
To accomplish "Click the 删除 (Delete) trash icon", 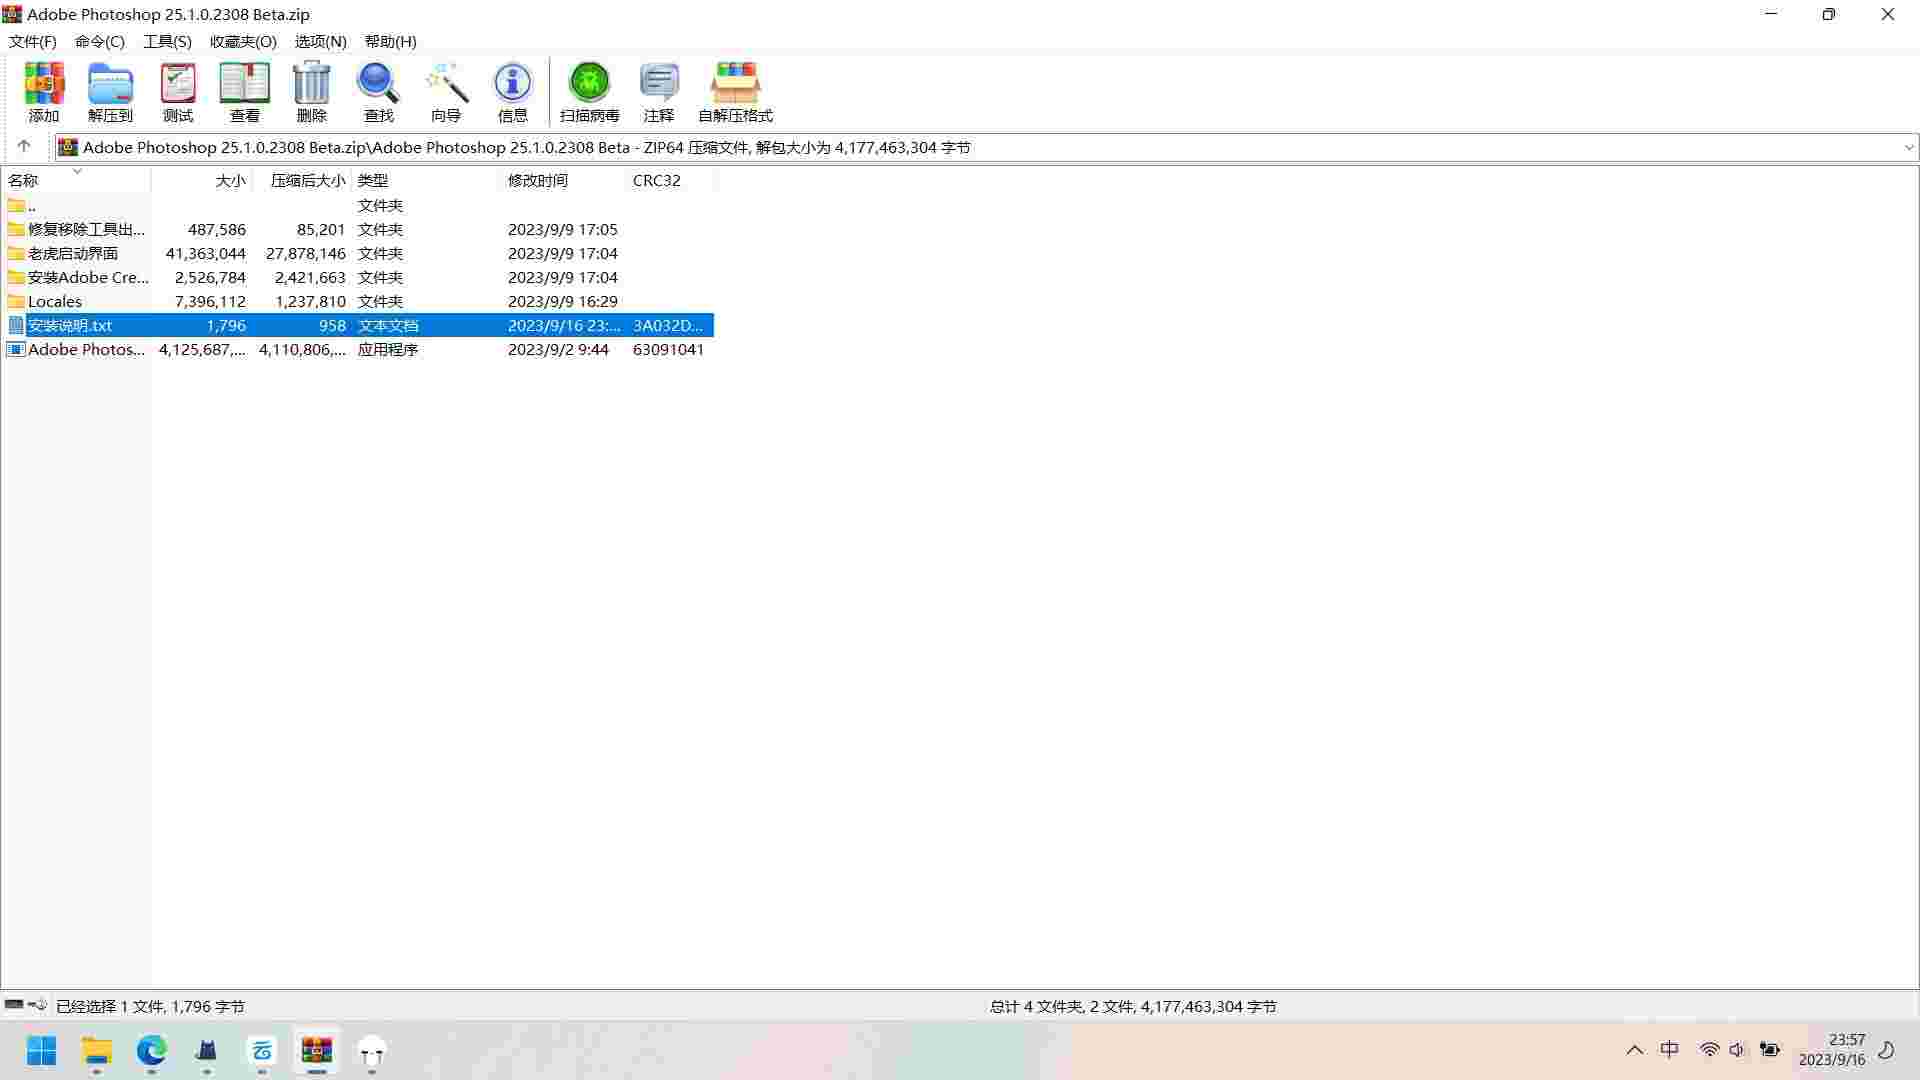I will pyautogui.click(x=312, y=92).
